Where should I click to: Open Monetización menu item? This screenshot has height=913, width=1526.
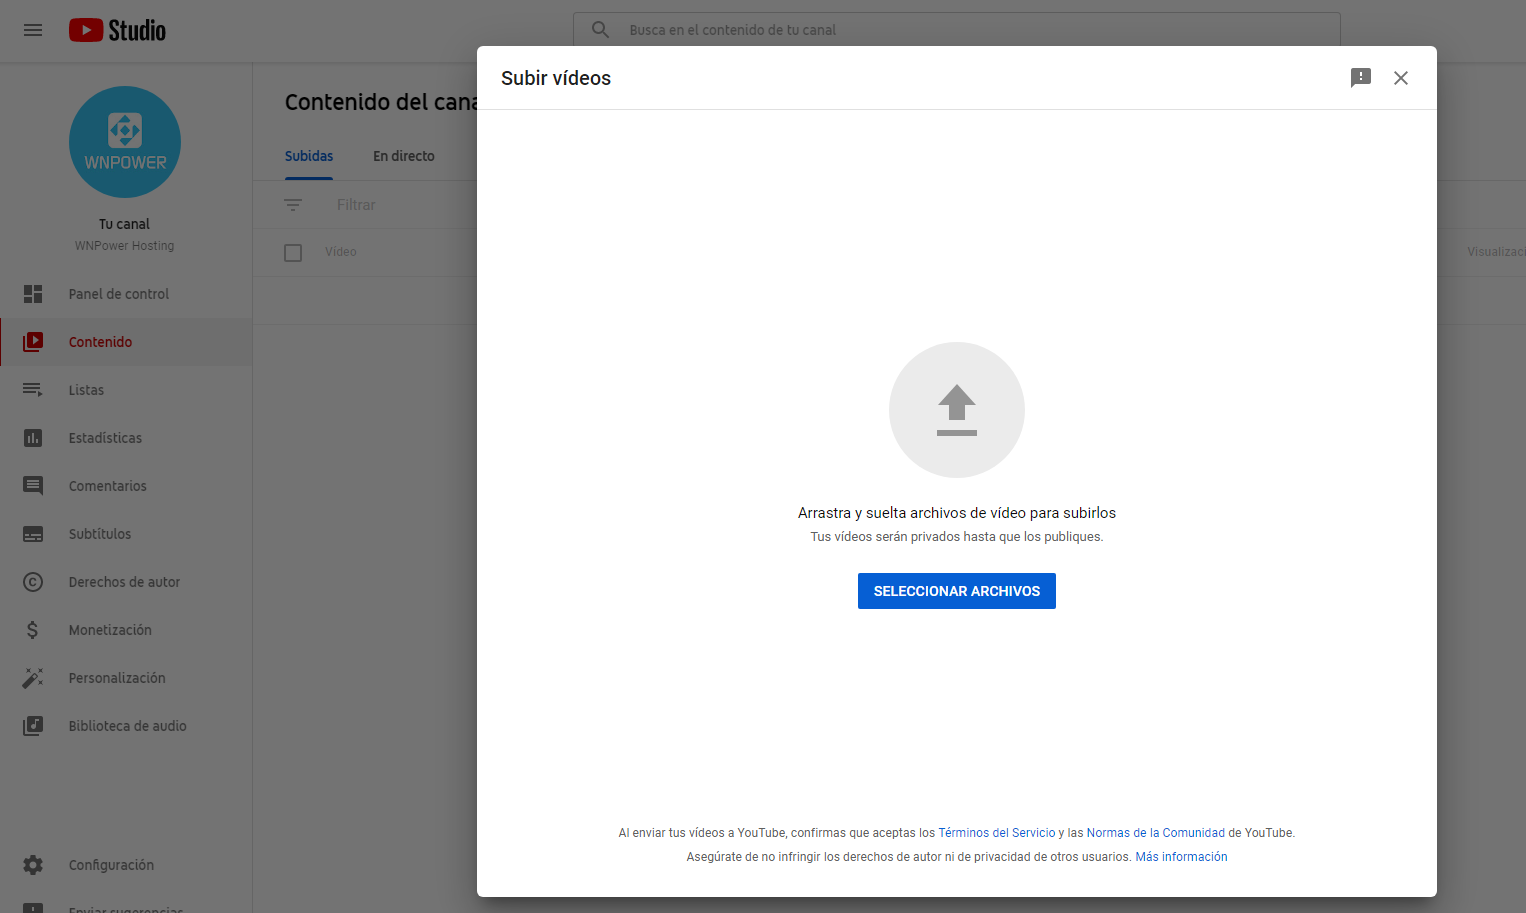126,630
